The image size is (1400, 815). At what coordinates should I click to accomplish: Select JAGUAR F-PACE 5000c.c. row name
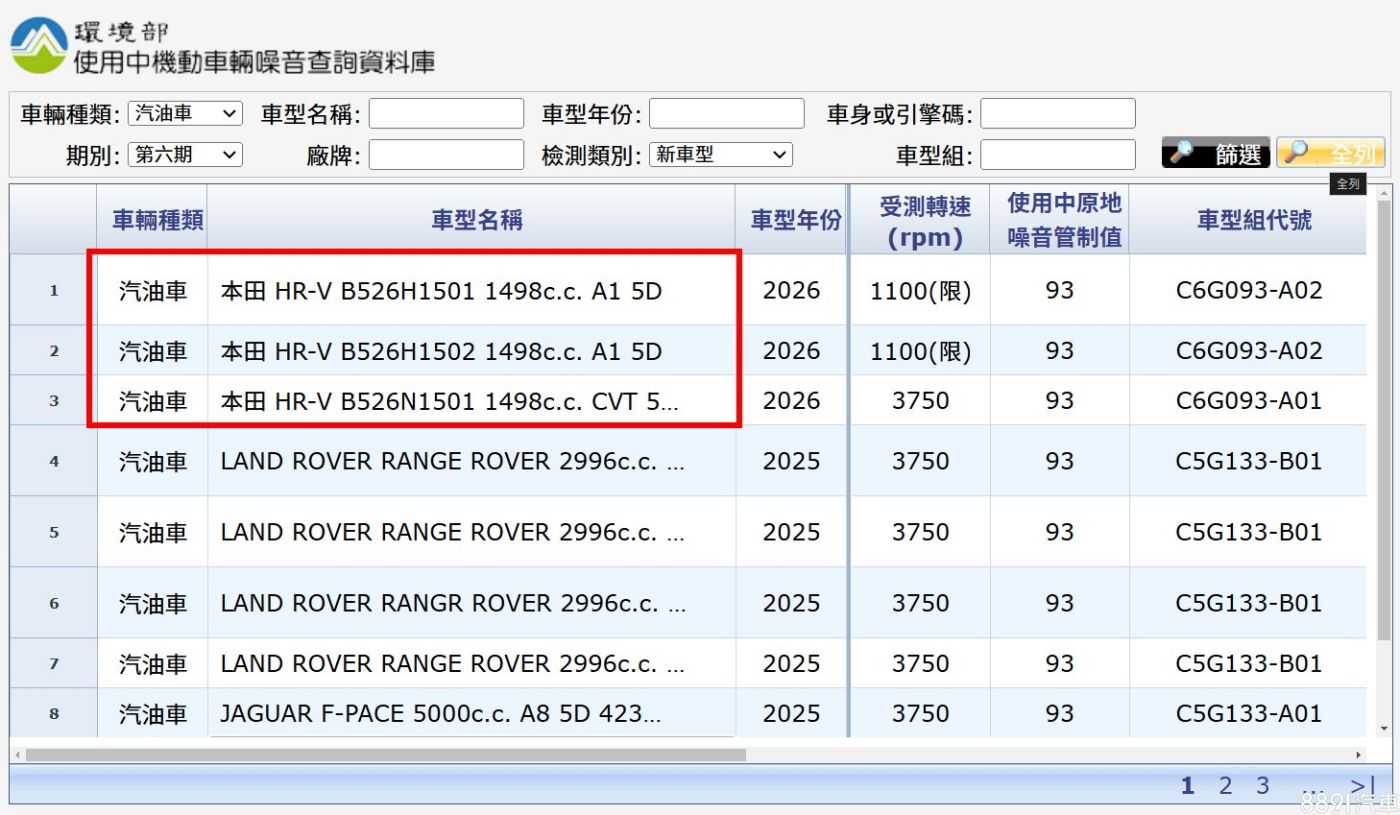[x=441, y=714]
